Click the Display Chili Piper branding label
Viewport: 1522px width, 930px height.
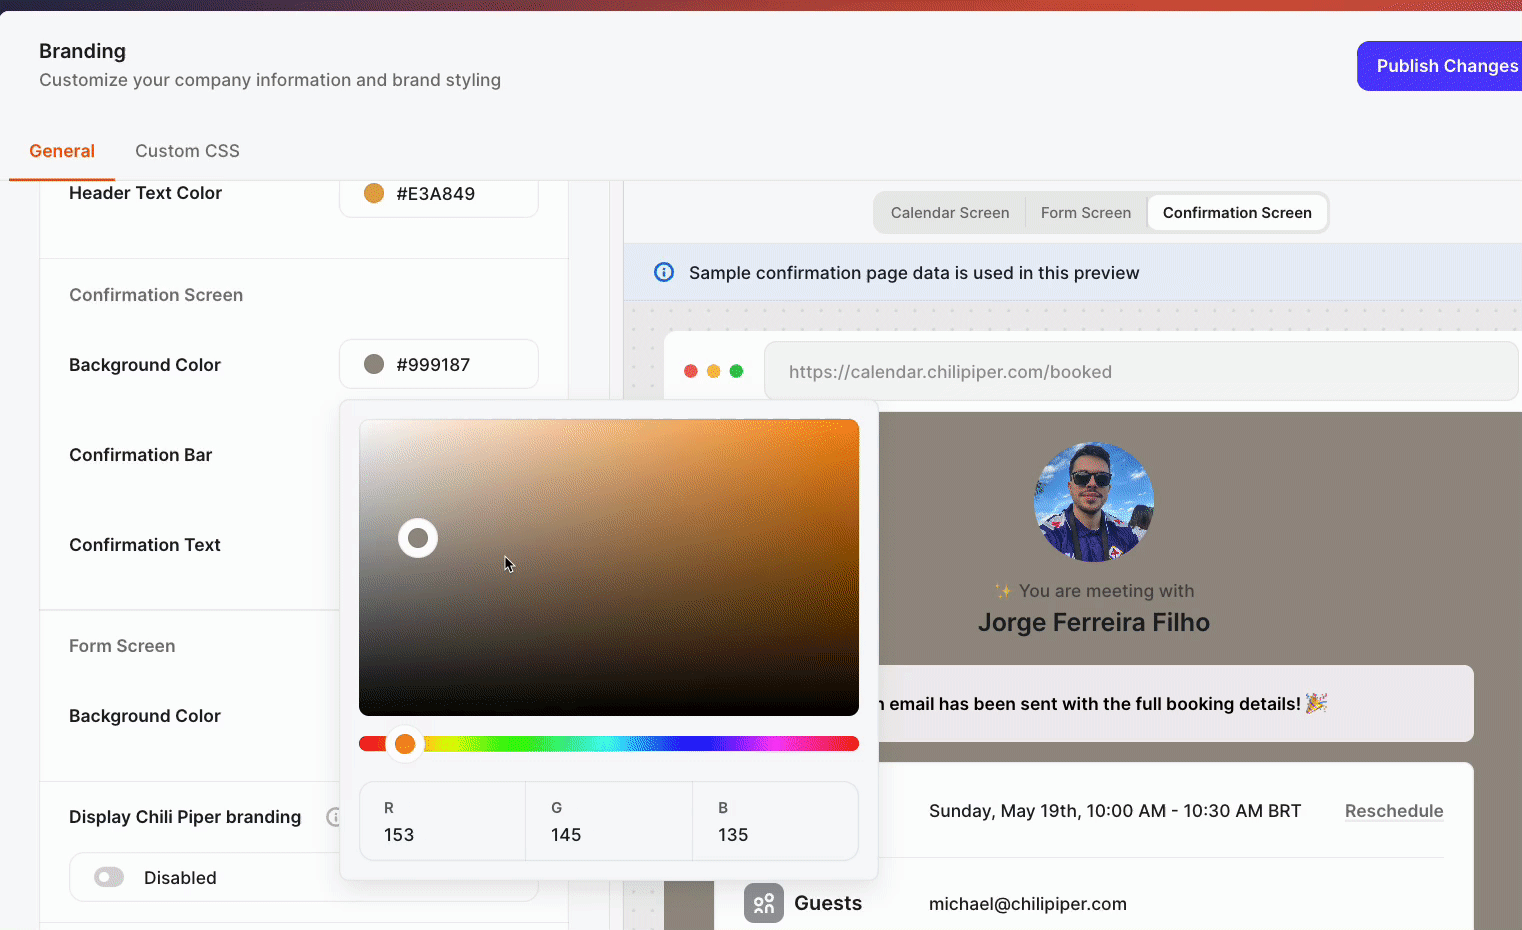pos(185,817)
